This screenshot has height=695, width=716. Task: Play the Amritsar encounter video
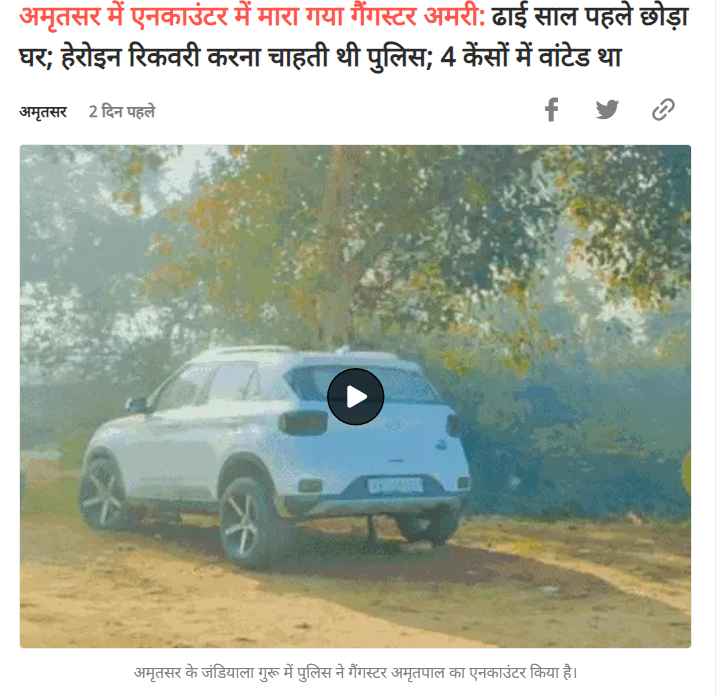pyautogui.click(x=355, y=396)
